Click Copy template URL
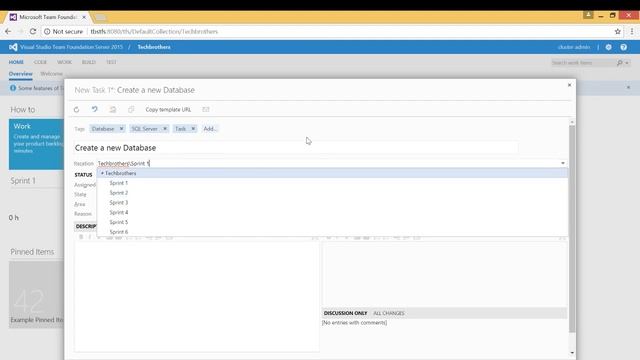The width and height of the screenshot is (640, 360). [168, 109]
